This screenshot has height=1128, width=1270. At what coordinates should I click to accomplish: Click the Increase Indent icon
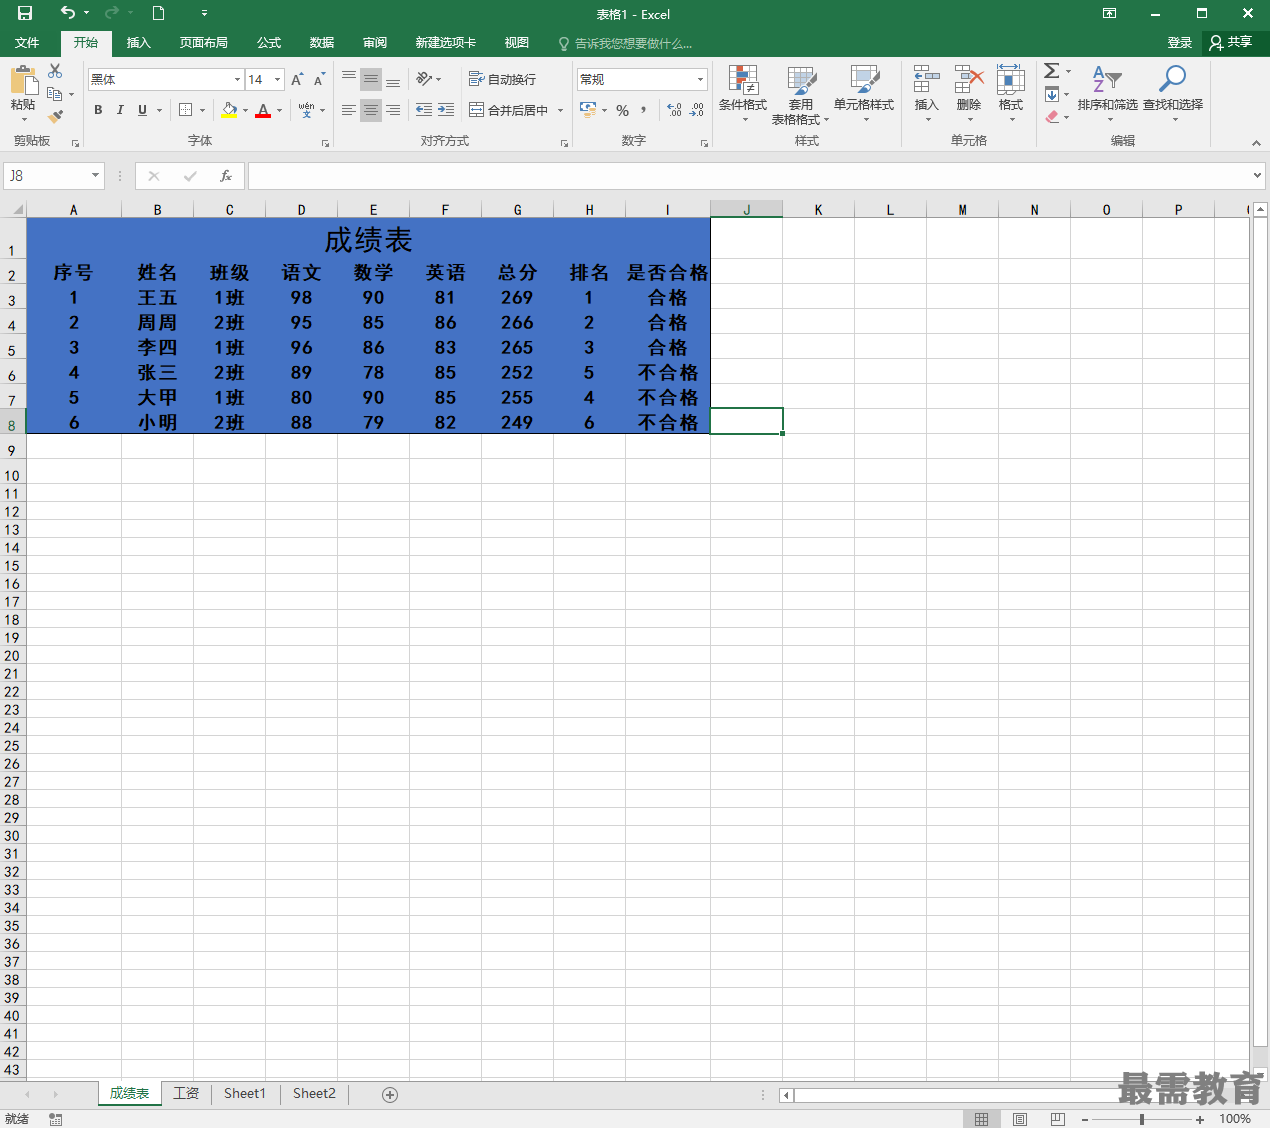(x=446, y=110)
